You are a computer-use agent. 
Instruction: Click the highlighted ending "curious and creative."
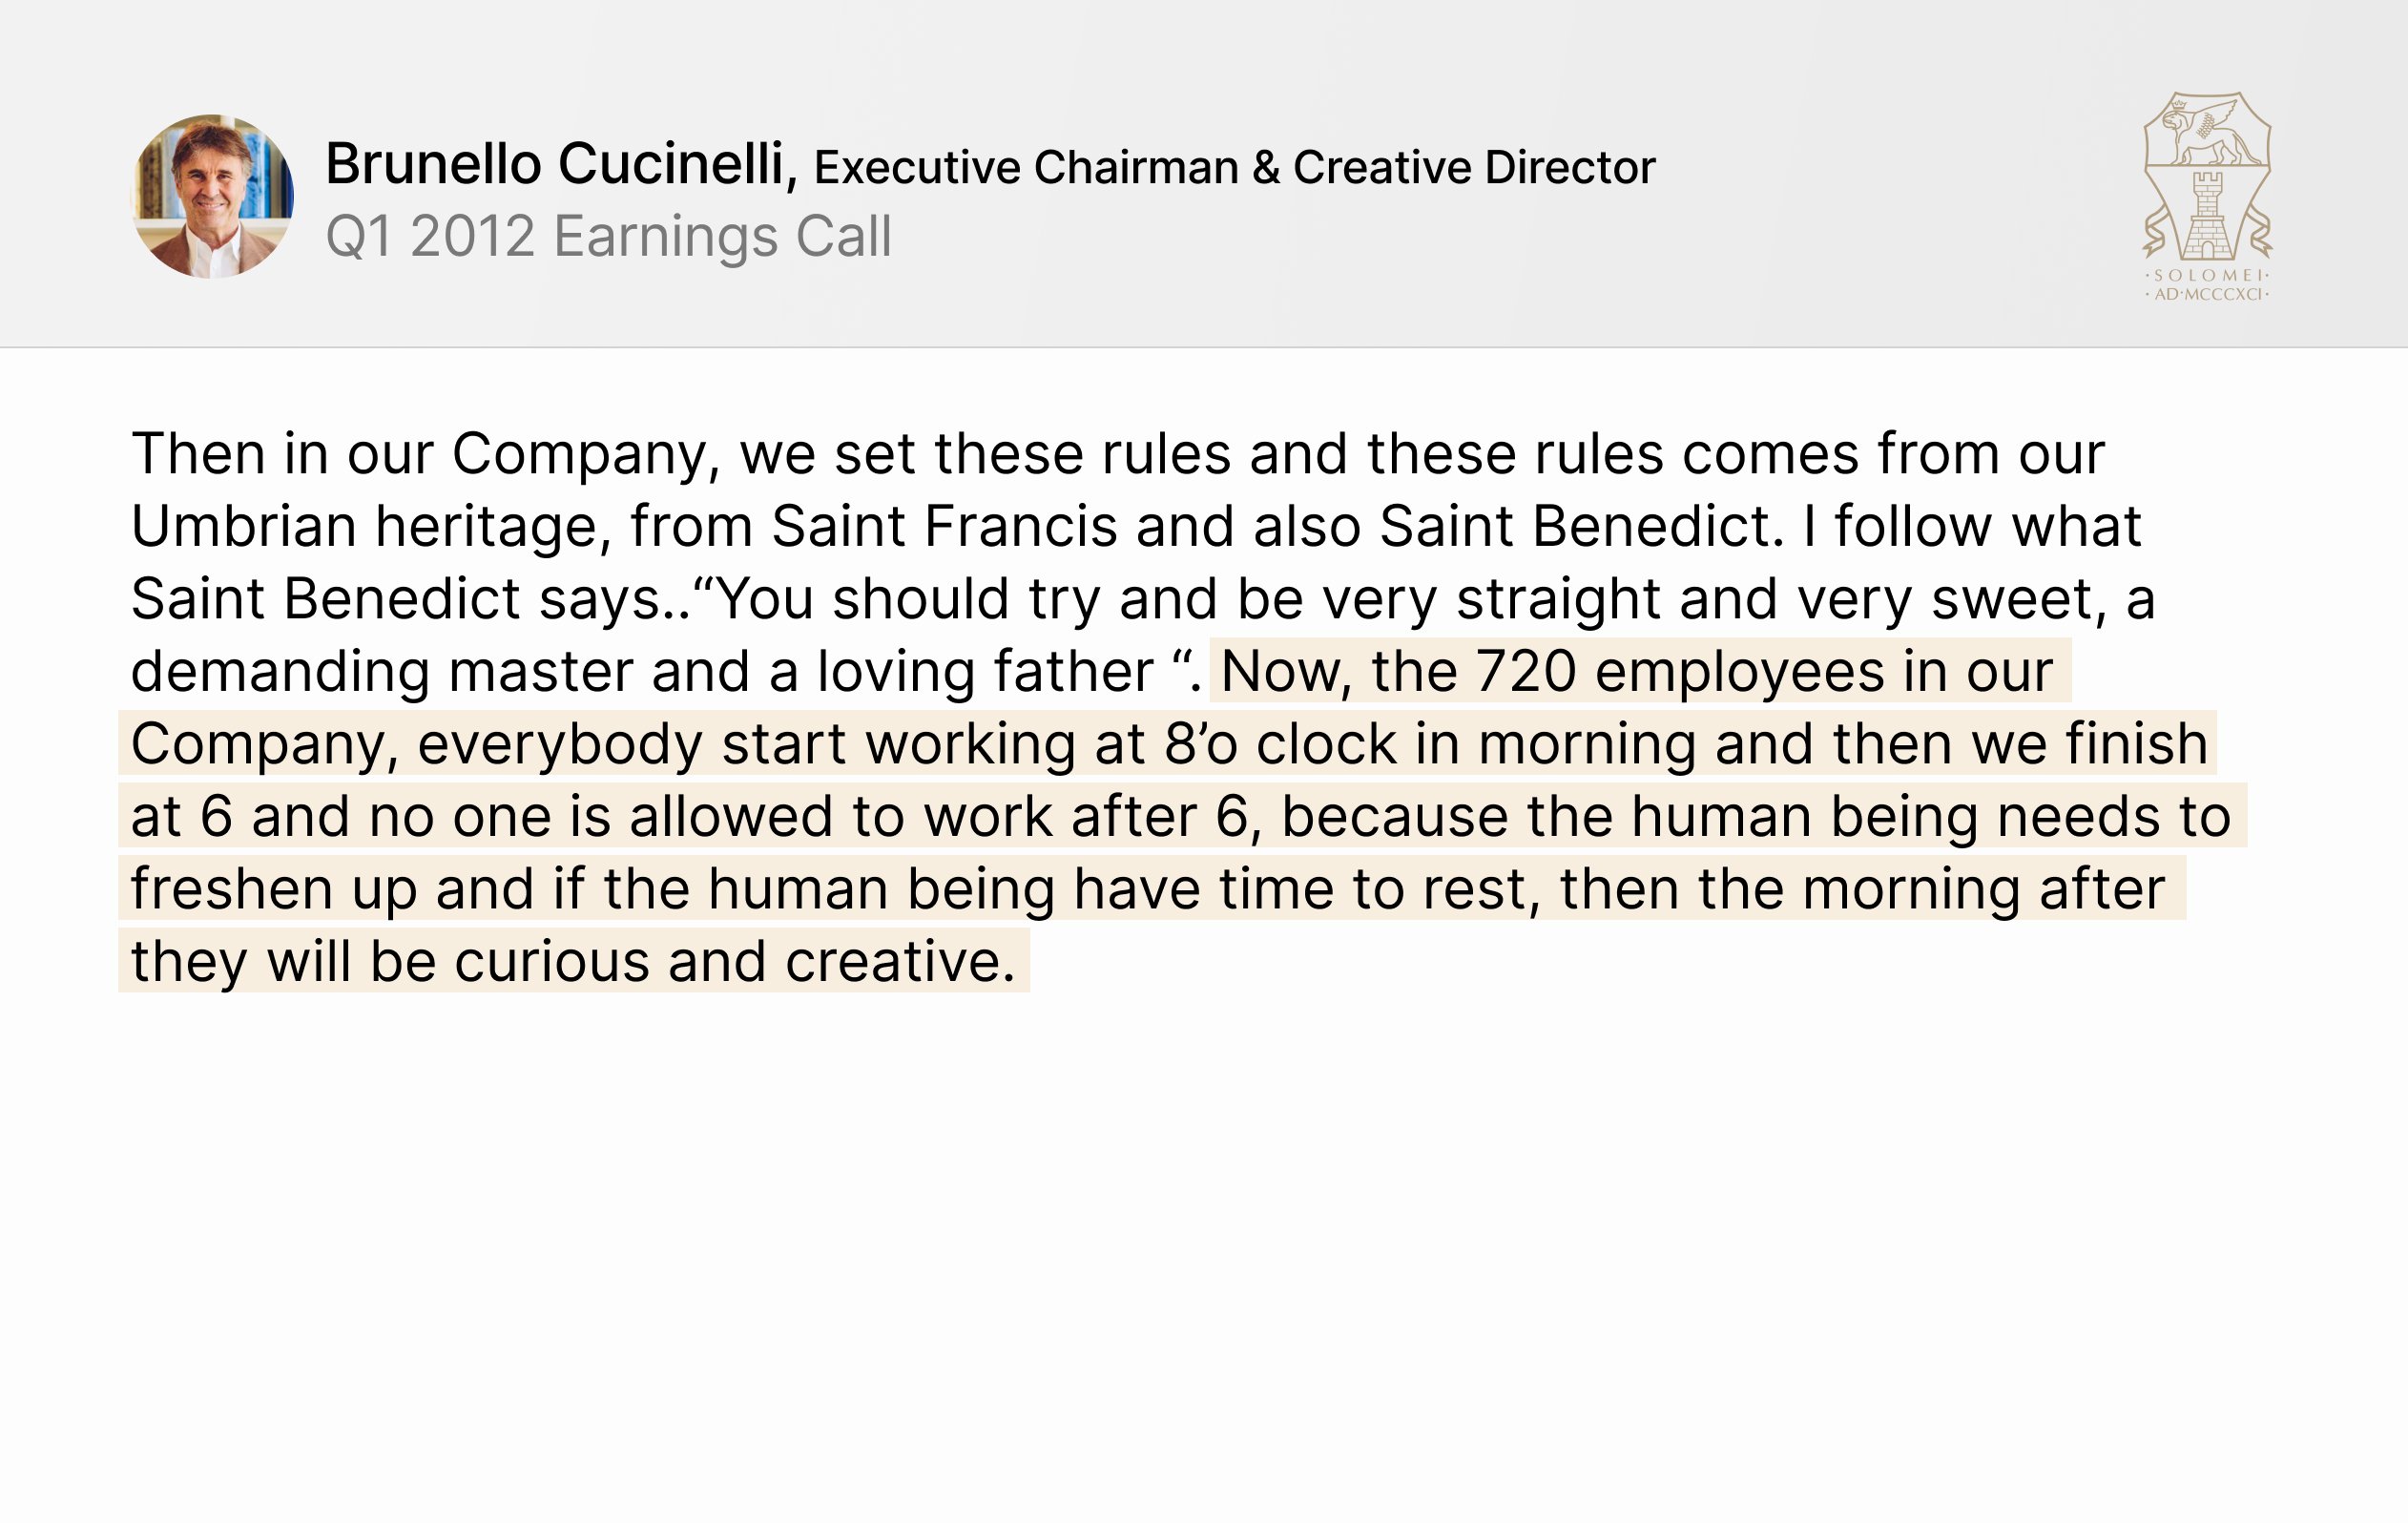click(735, 961)
